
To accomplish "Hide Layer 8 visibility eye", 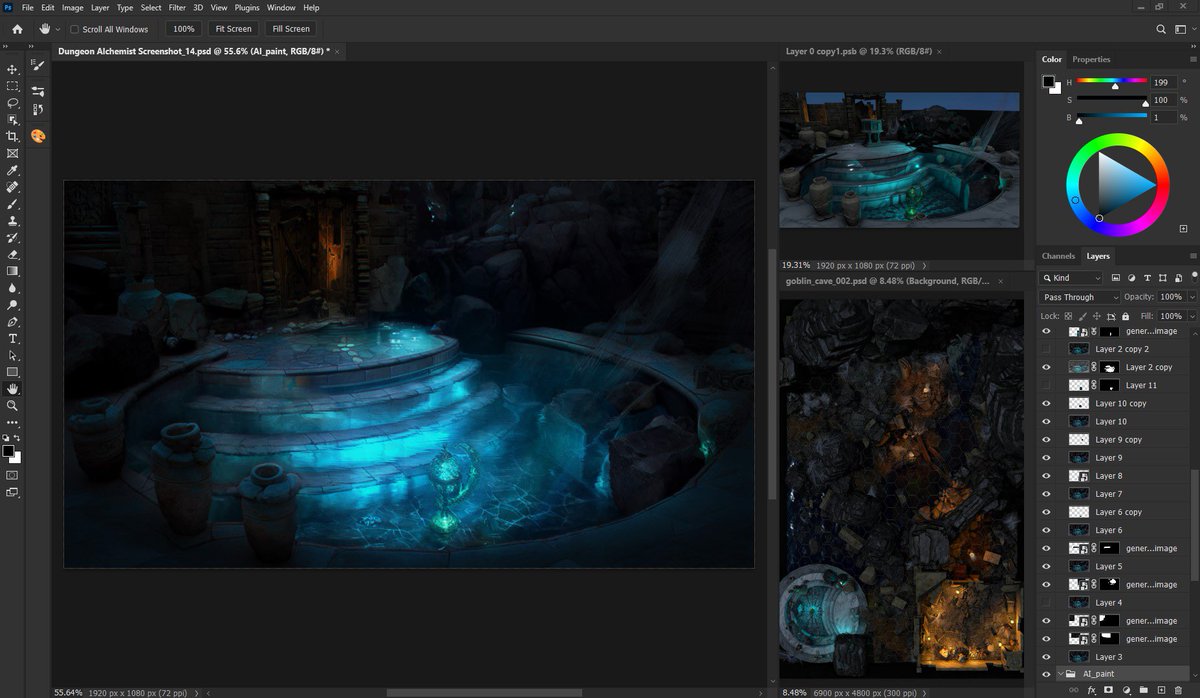I will 1047,476.
